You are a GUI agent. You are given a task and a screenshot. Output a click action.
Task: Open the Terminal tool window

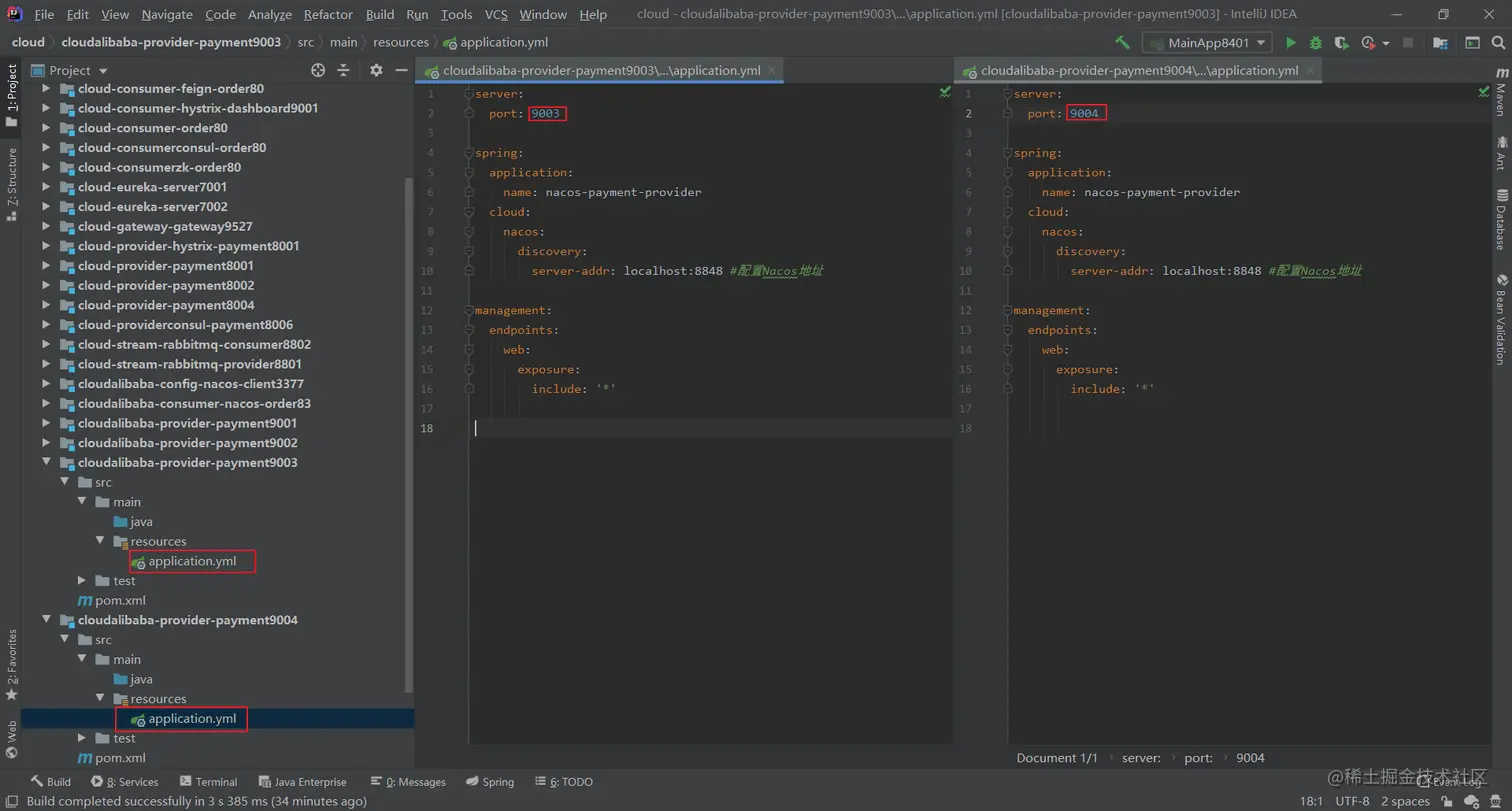pyautogui.click(x=208, y=782)
